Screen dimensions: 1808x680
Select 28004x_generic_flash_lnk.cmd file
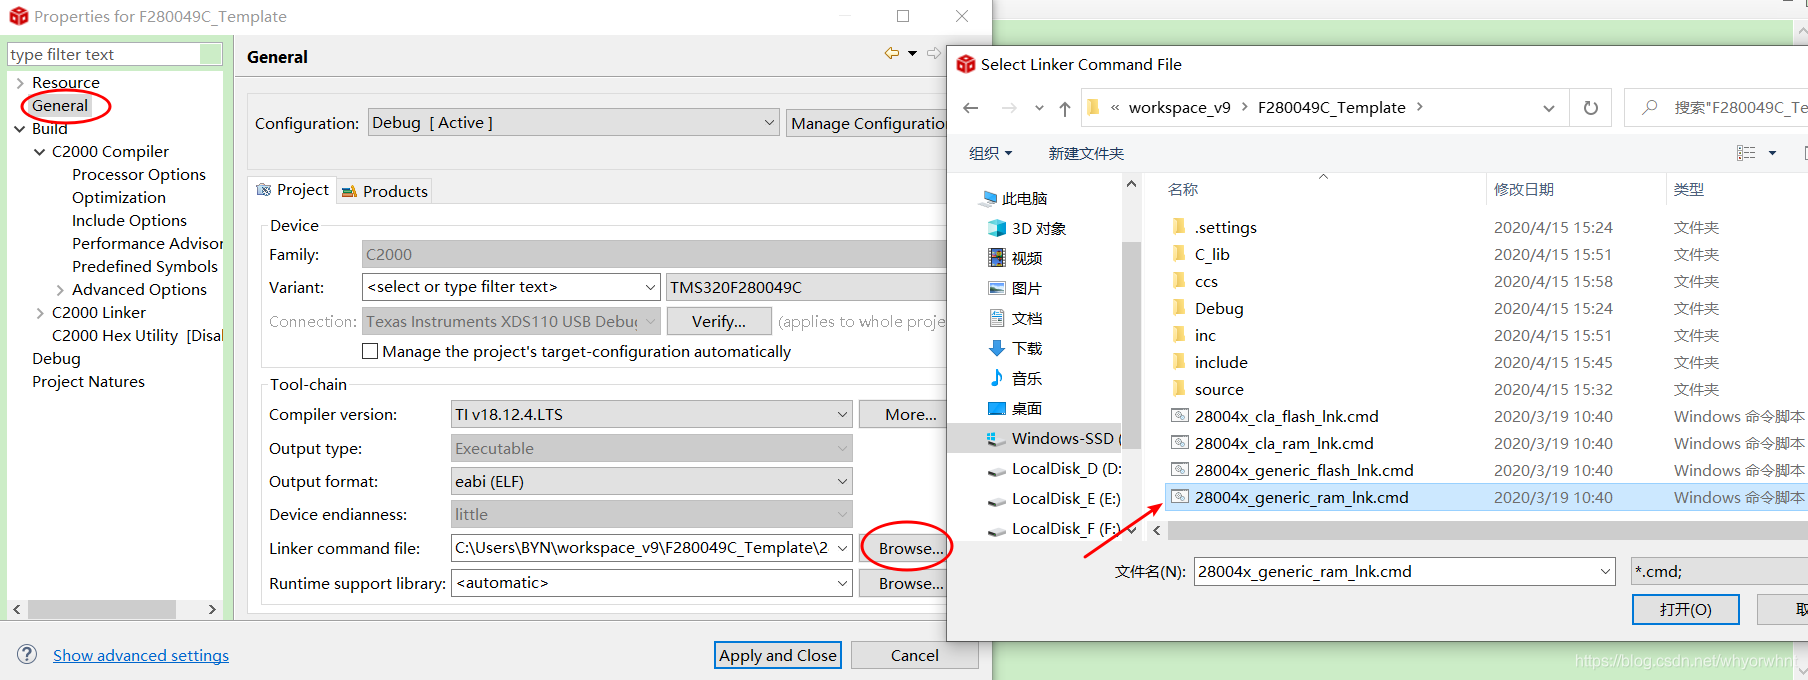tap(1303, 470)
